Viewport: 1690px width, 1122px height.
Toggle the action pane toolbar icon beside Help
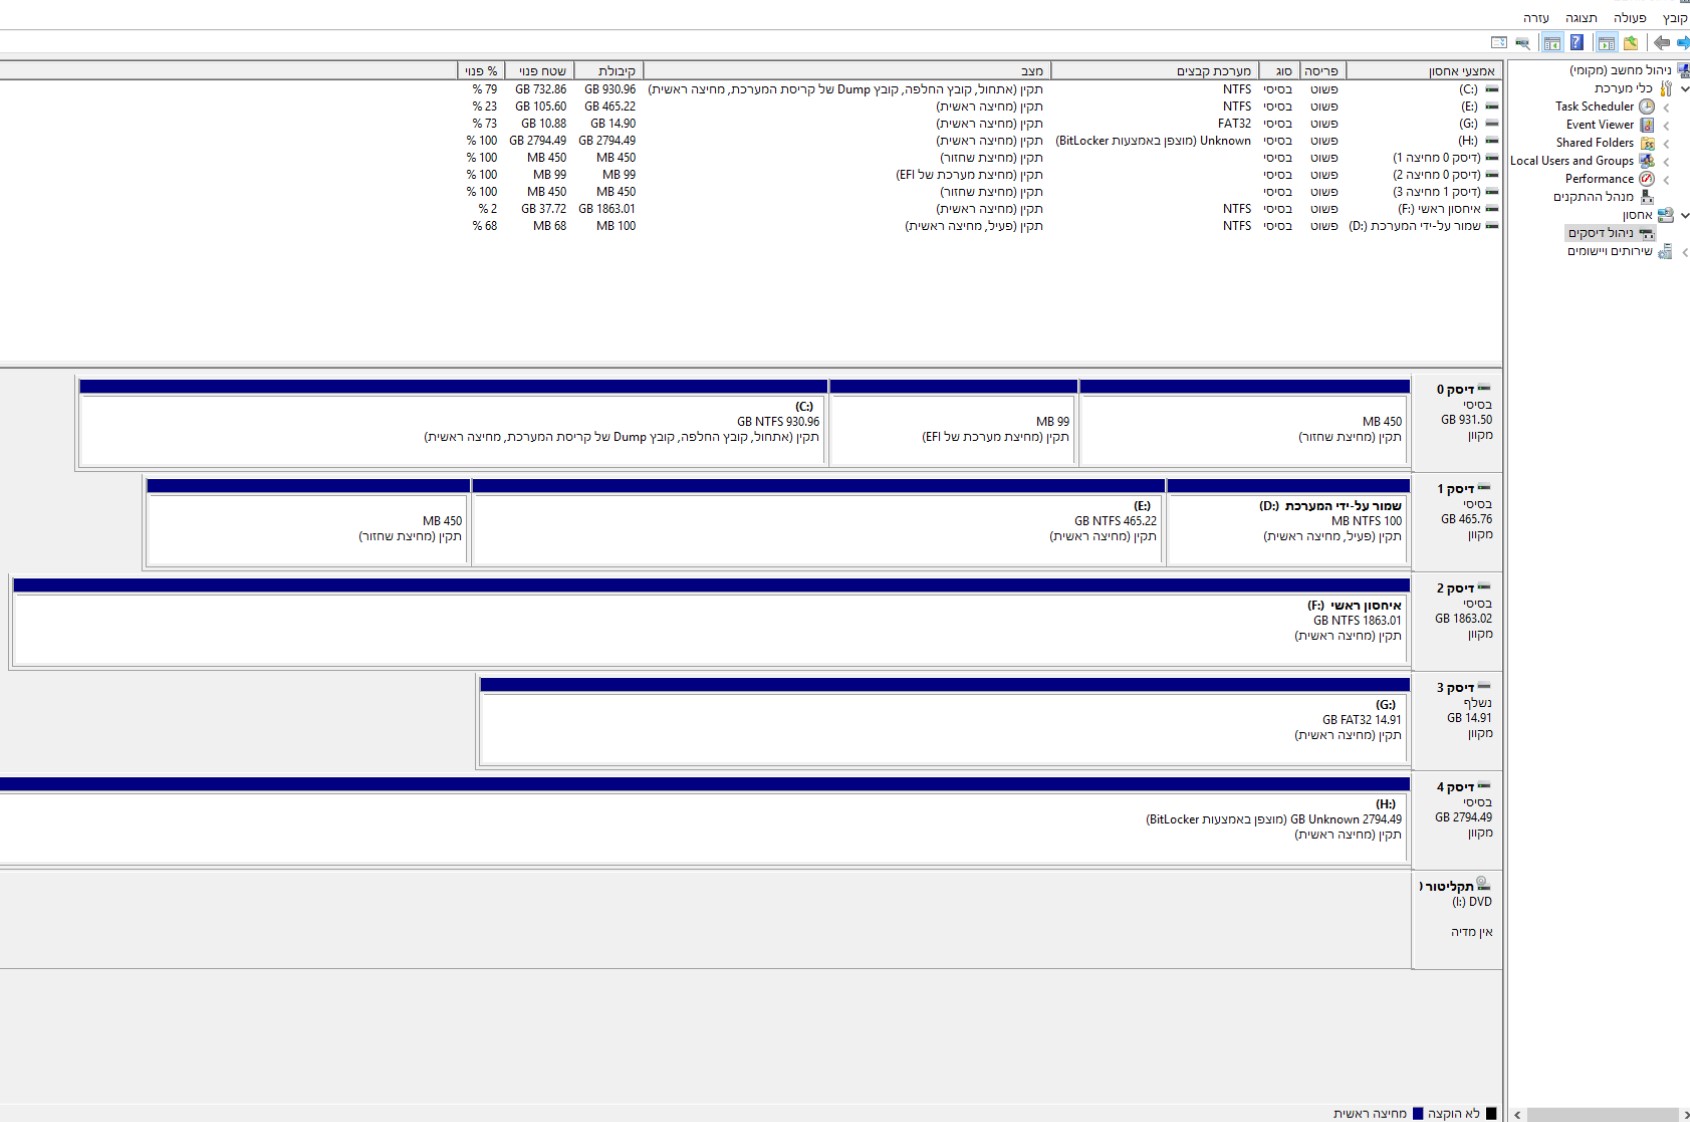1552,43
